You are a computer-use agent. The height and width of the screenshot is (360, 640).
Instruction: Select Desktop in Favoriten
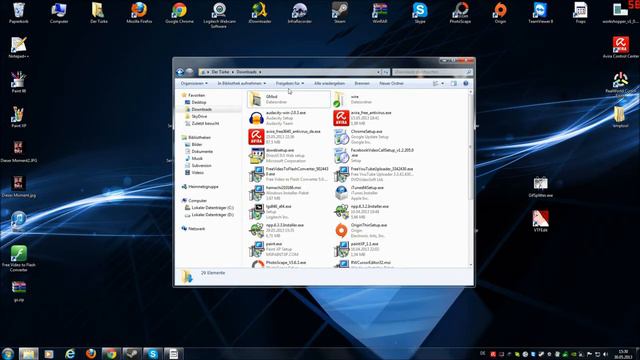tap(199, 102)
